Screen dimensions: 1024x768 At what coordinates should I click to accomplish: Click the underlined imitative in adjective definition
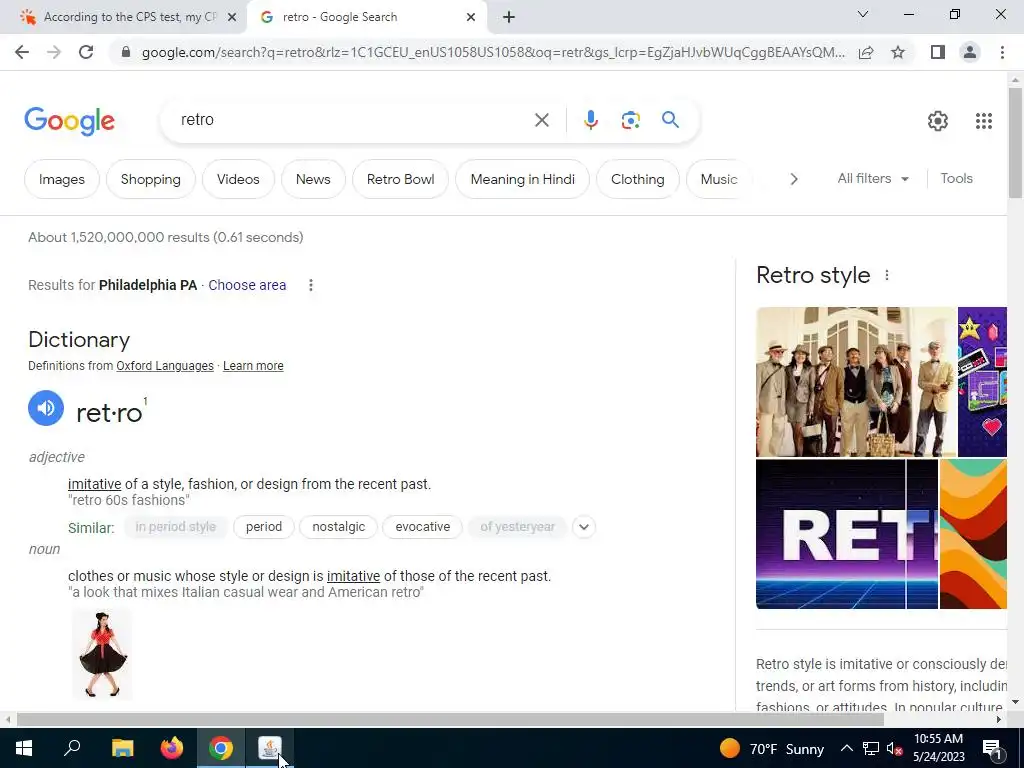point(95,484)
